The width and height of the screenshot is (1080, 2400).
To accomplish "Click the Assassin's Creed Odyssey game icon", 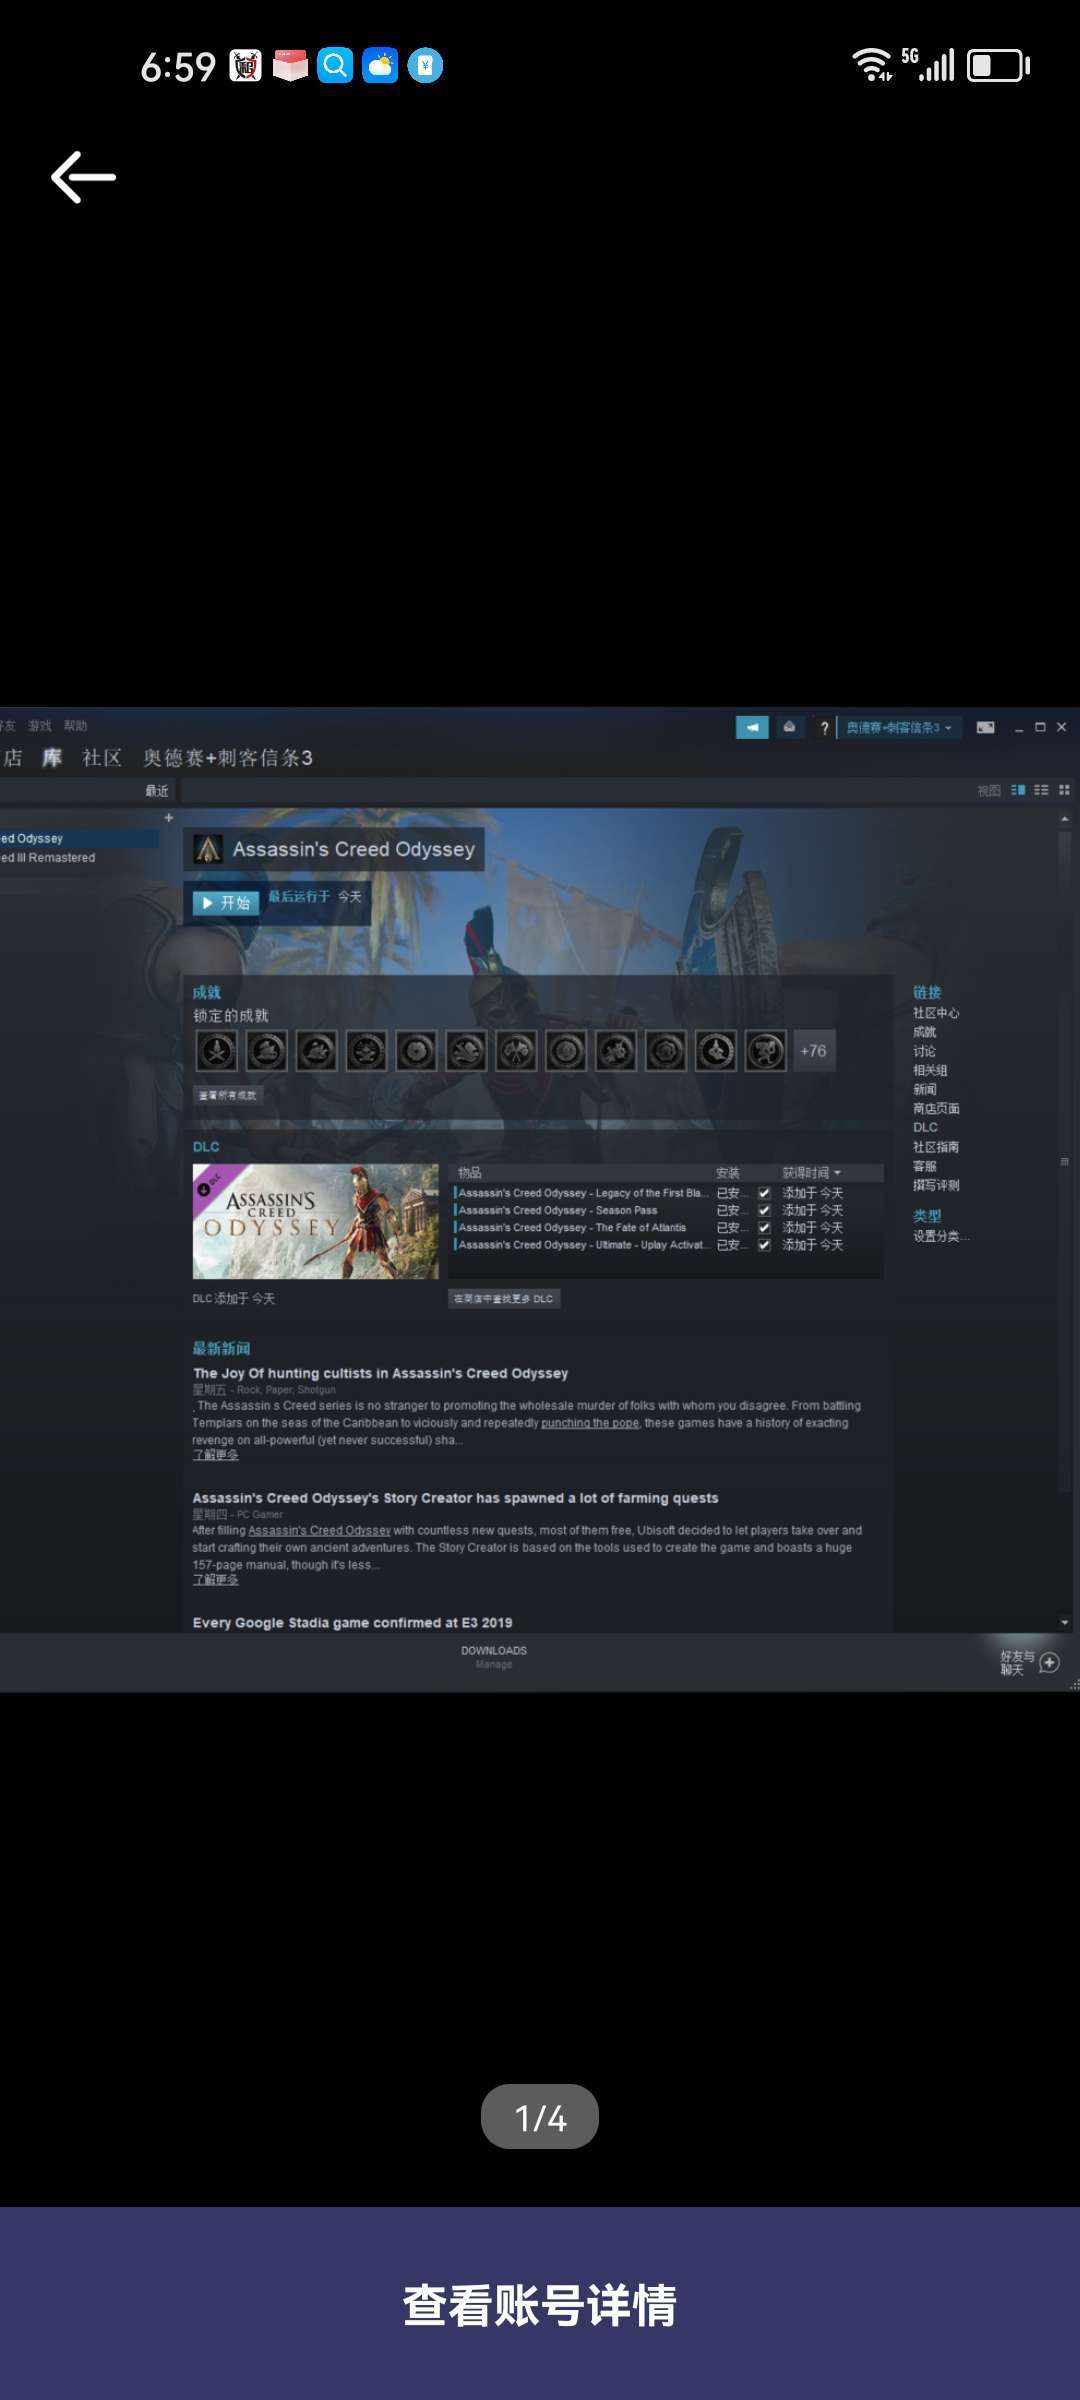I will [x=208, y=849].
